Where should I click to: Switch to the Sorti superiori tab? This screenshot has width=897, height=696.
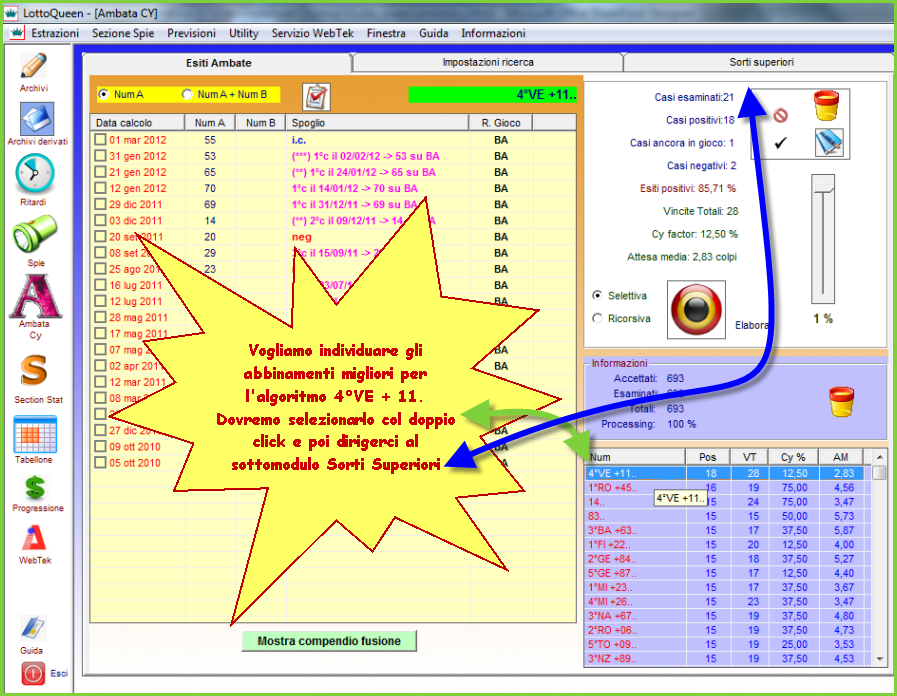click(761, 62)
